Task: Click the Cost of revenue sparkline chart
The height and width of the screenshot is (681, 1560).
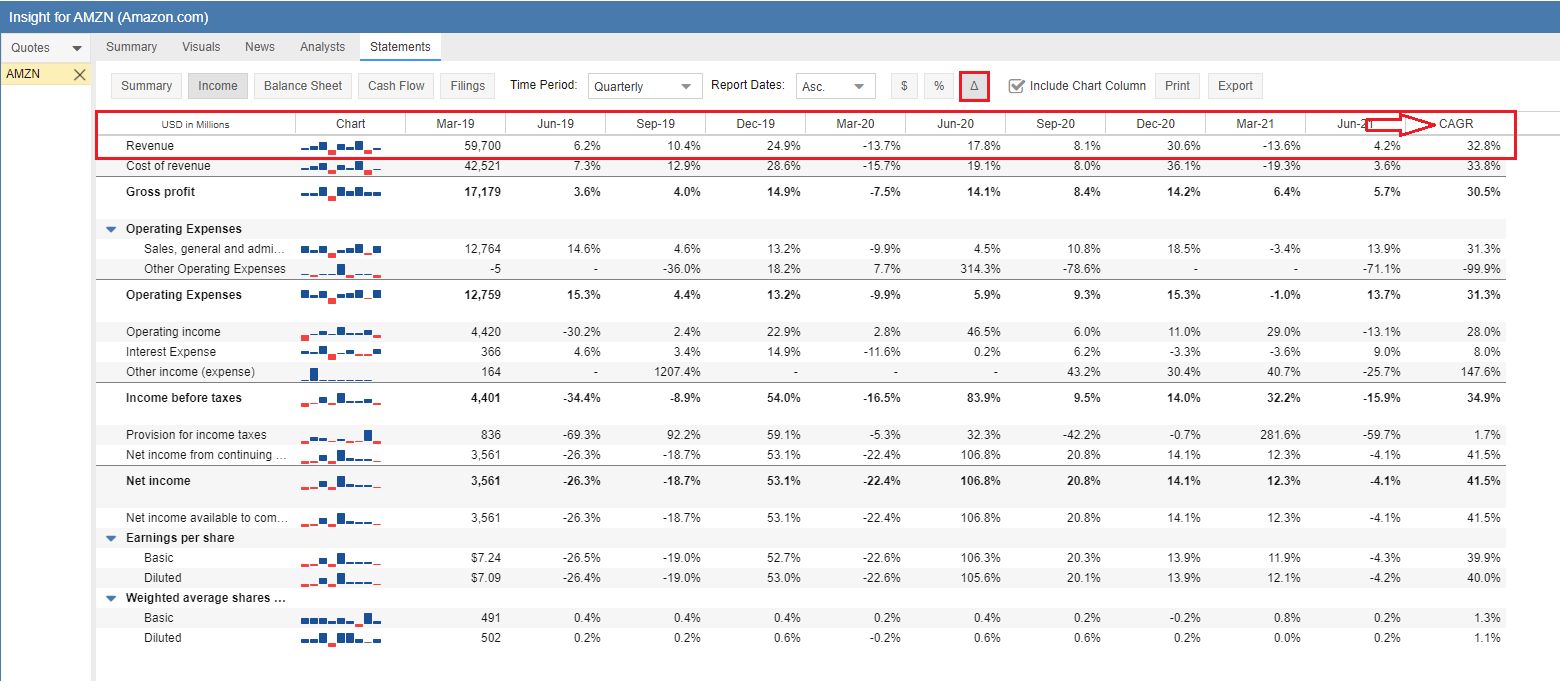Action: coord(341,166)
